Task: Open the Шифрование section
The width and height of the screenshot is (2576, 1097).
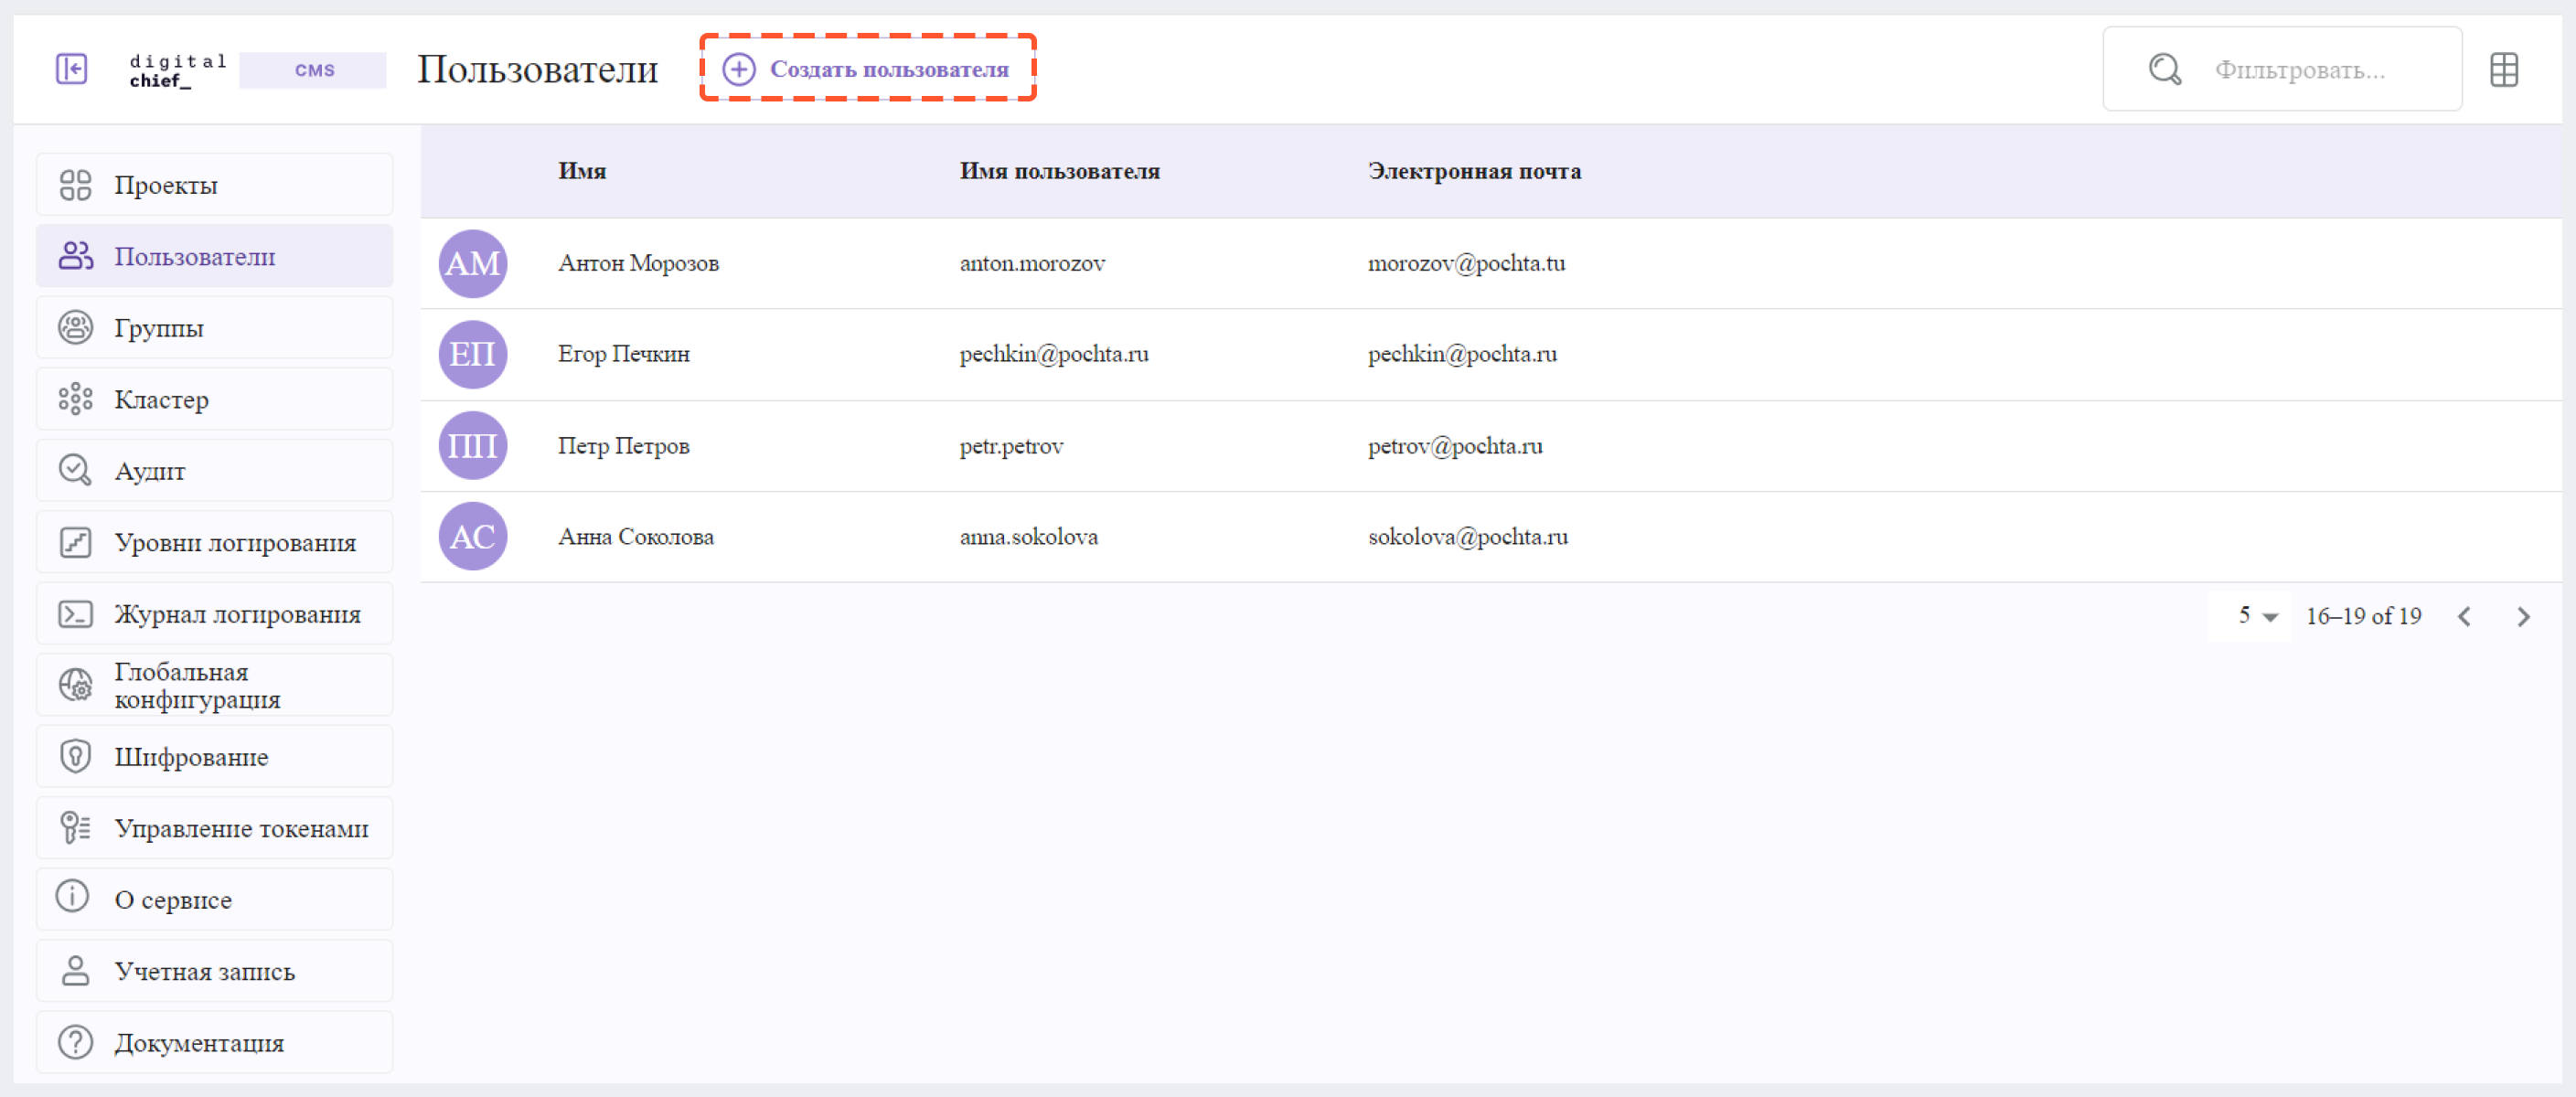Action: [x=214, y=756]
